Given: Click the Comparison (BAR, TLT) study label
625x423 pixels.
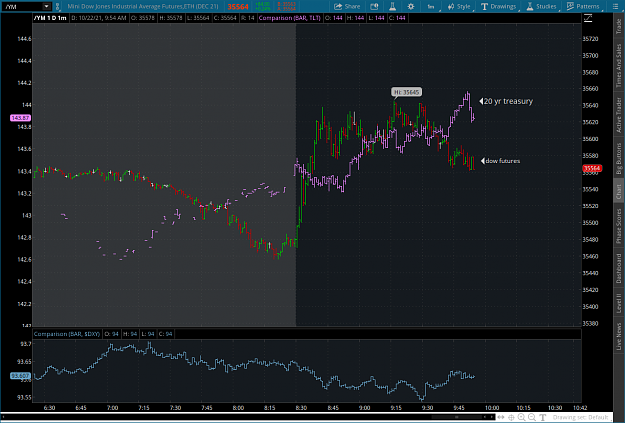Looking at the screenshot, I should pos(289,18).
